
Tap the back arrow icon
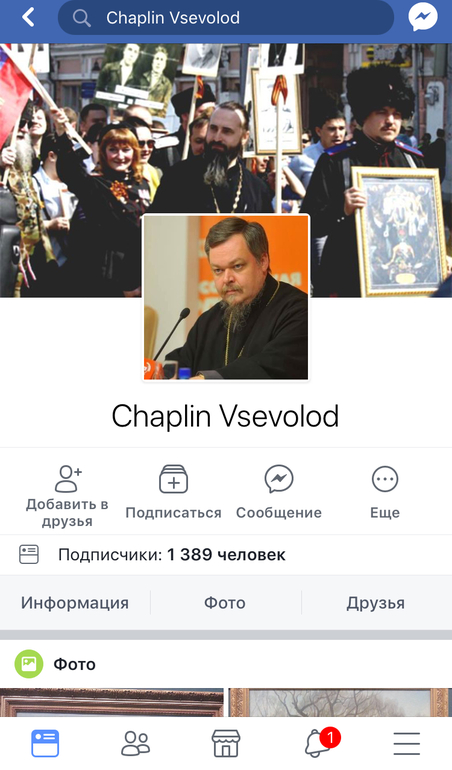(x=28, y=18)
